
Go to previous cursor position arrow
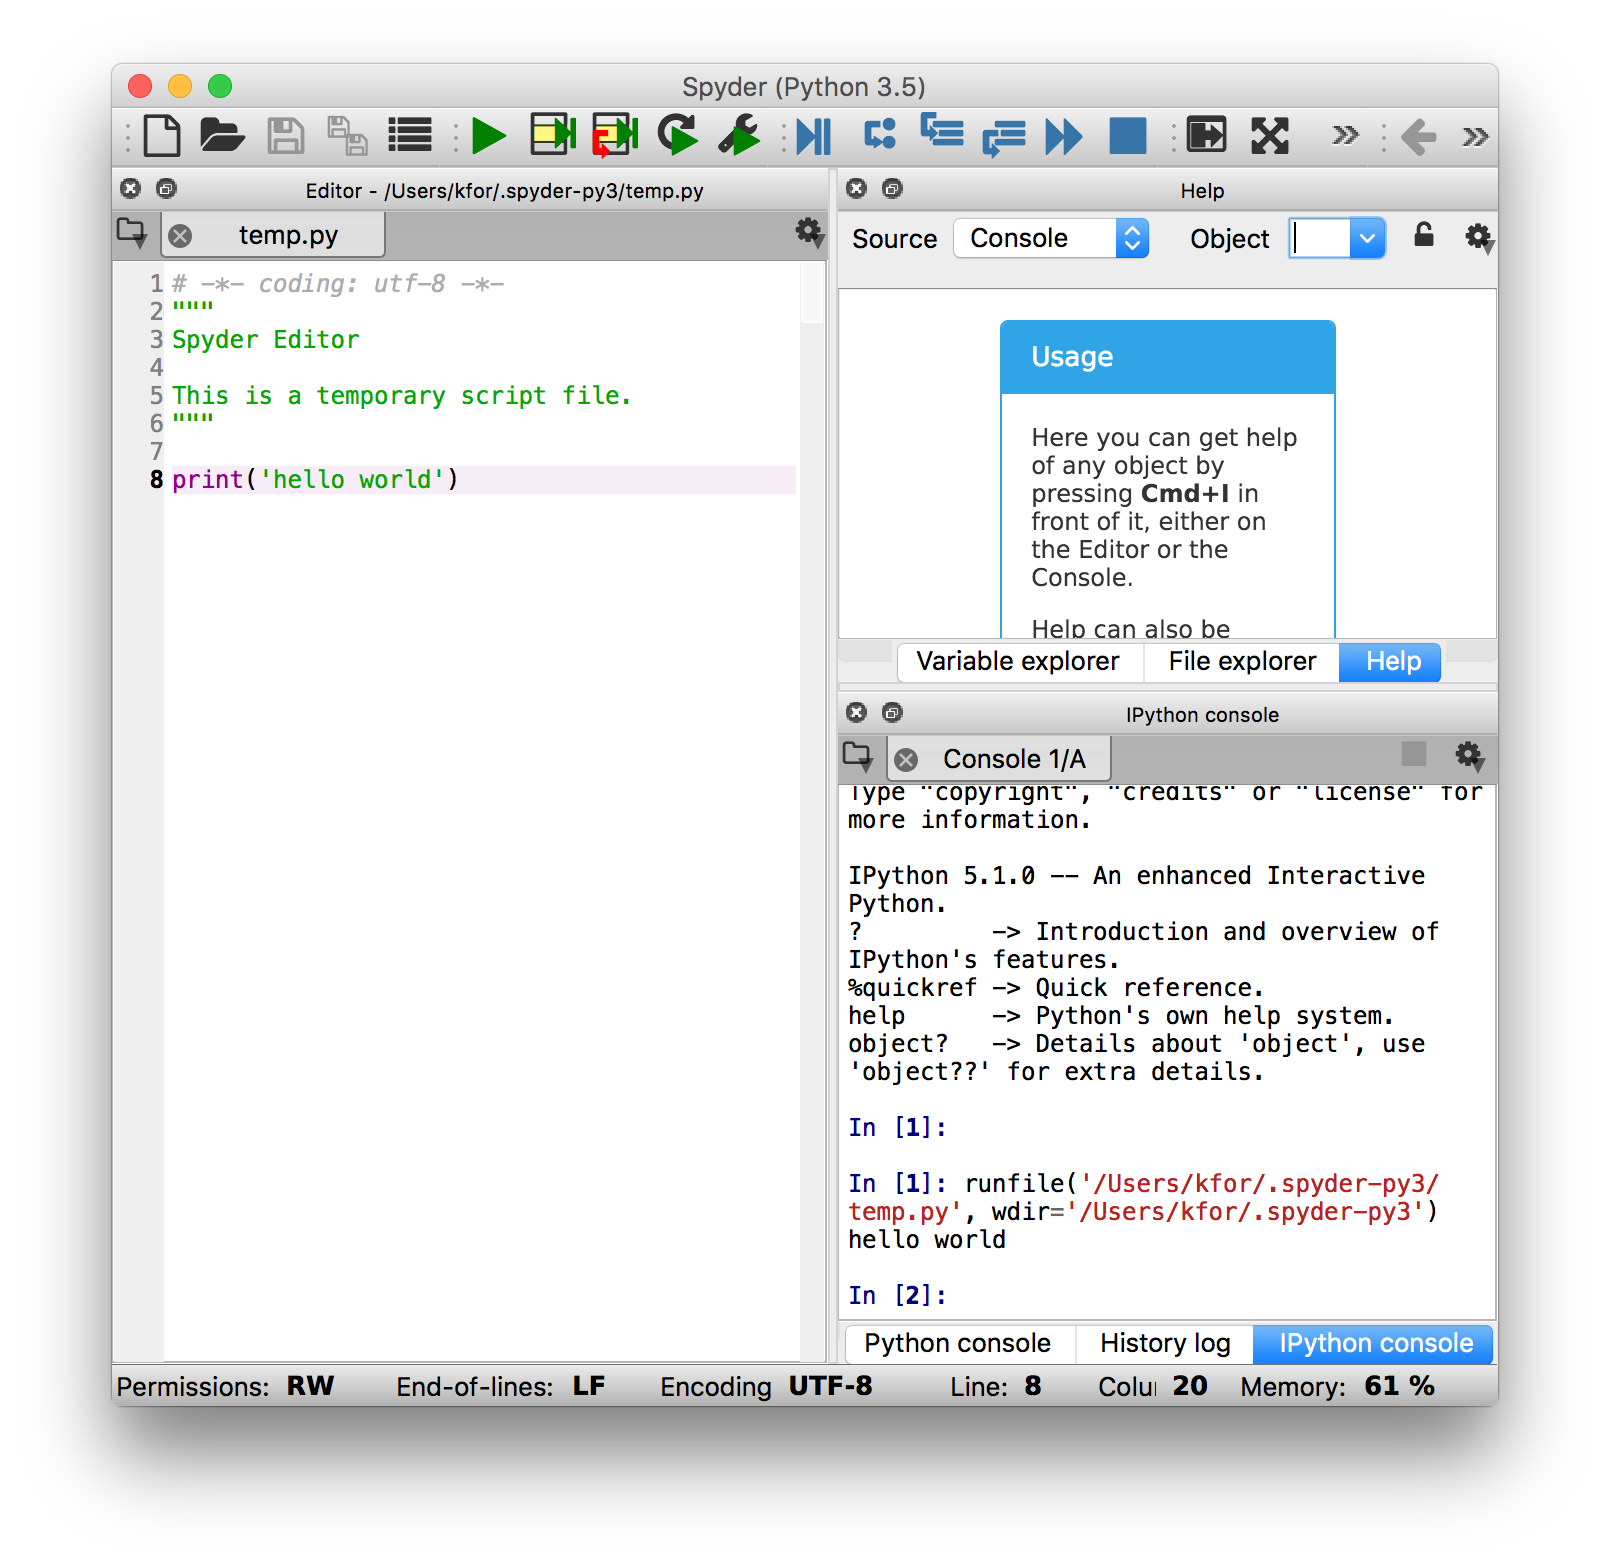(x=1419, y=136)
